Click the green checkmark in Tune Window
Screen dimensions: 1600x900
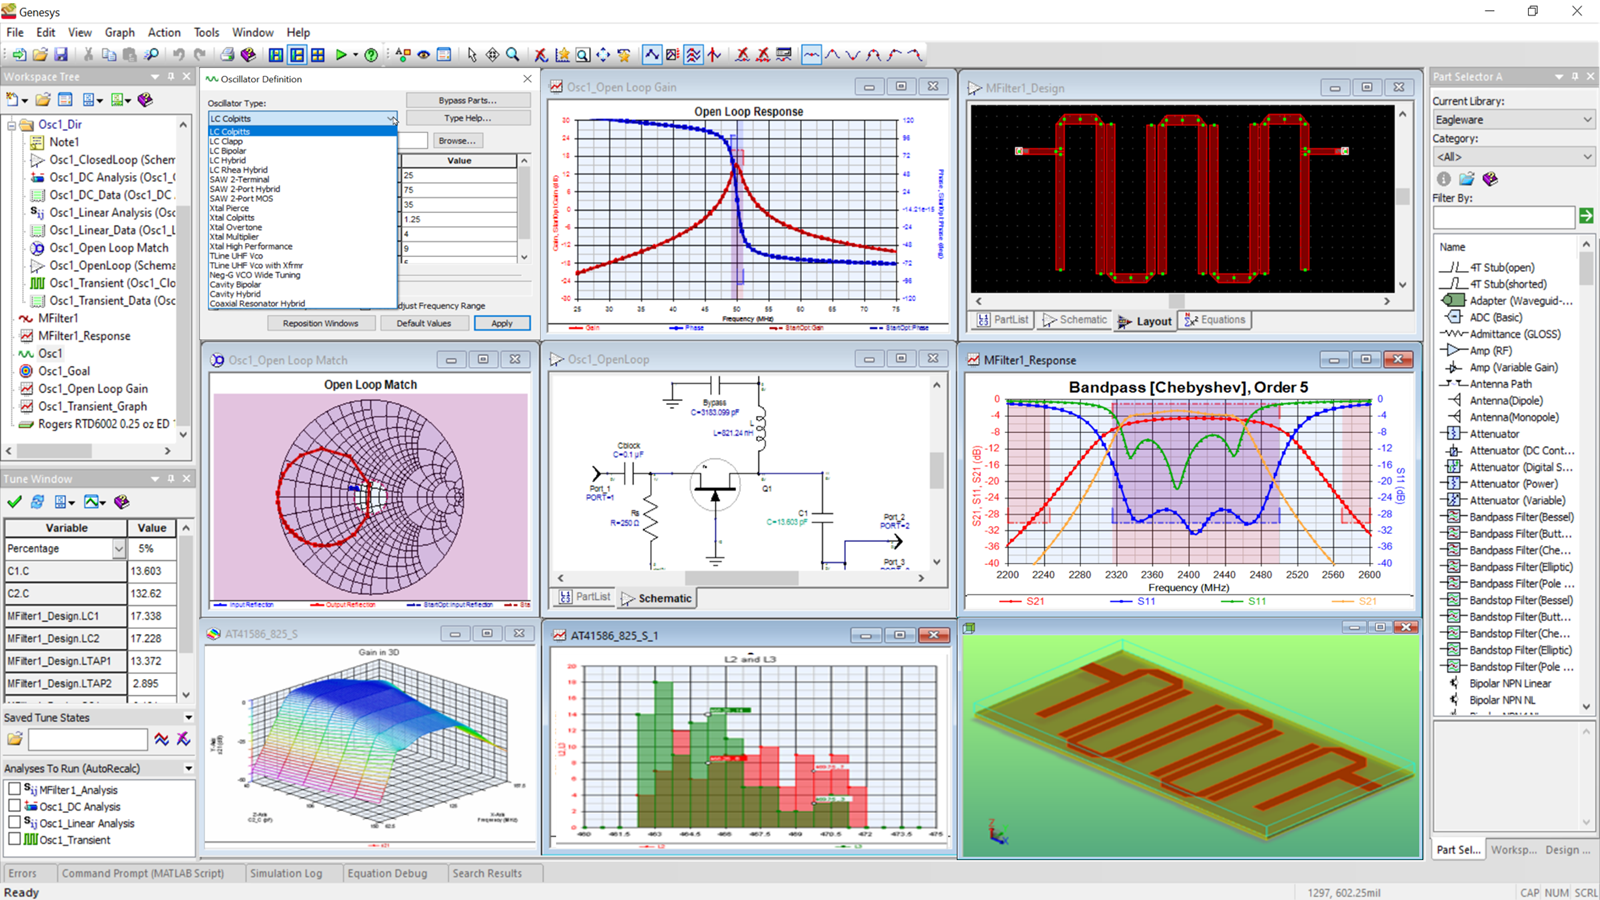14,502
